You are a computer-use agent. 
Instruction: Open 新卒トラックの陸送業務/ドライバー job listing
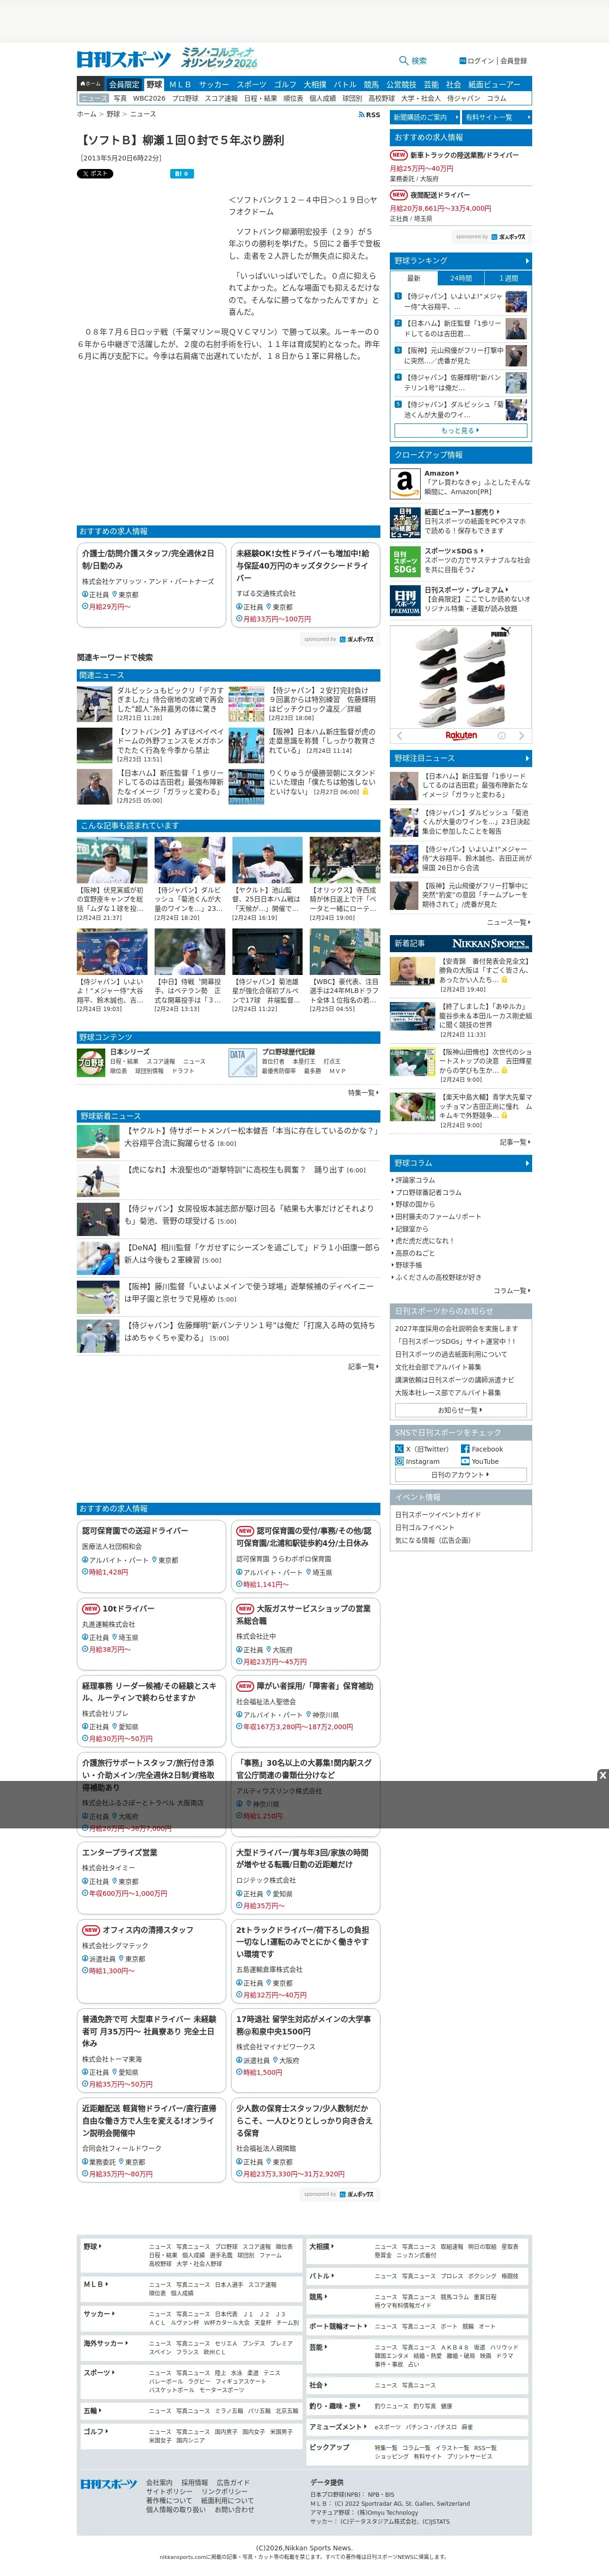[464, 155]
